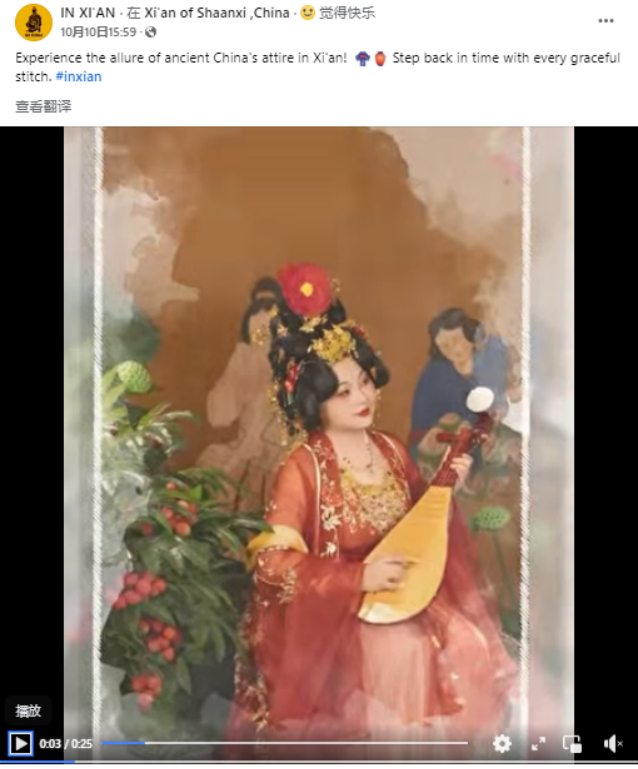Viewport: 638px width, 769px height.
Task: Click the smiley feeling emoji icon
Action: [x=307, y=12]
